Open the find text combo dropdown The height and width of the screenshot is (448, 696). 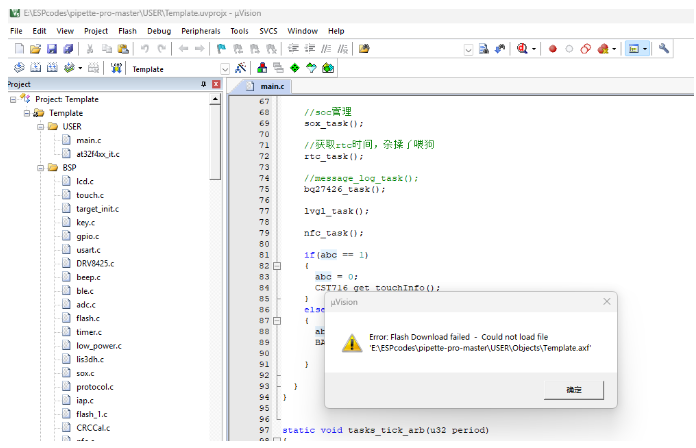click(x=468, y=50)
